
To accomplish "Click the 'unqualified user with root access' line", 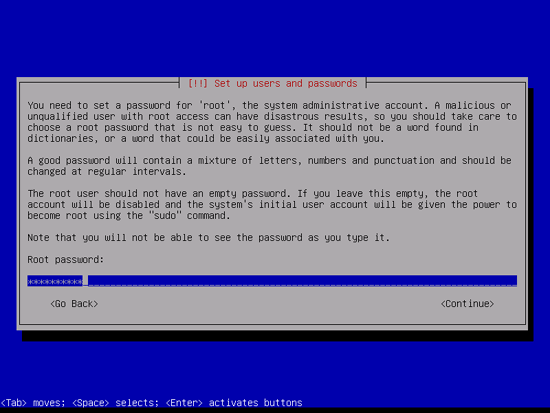I will [272, 116].
